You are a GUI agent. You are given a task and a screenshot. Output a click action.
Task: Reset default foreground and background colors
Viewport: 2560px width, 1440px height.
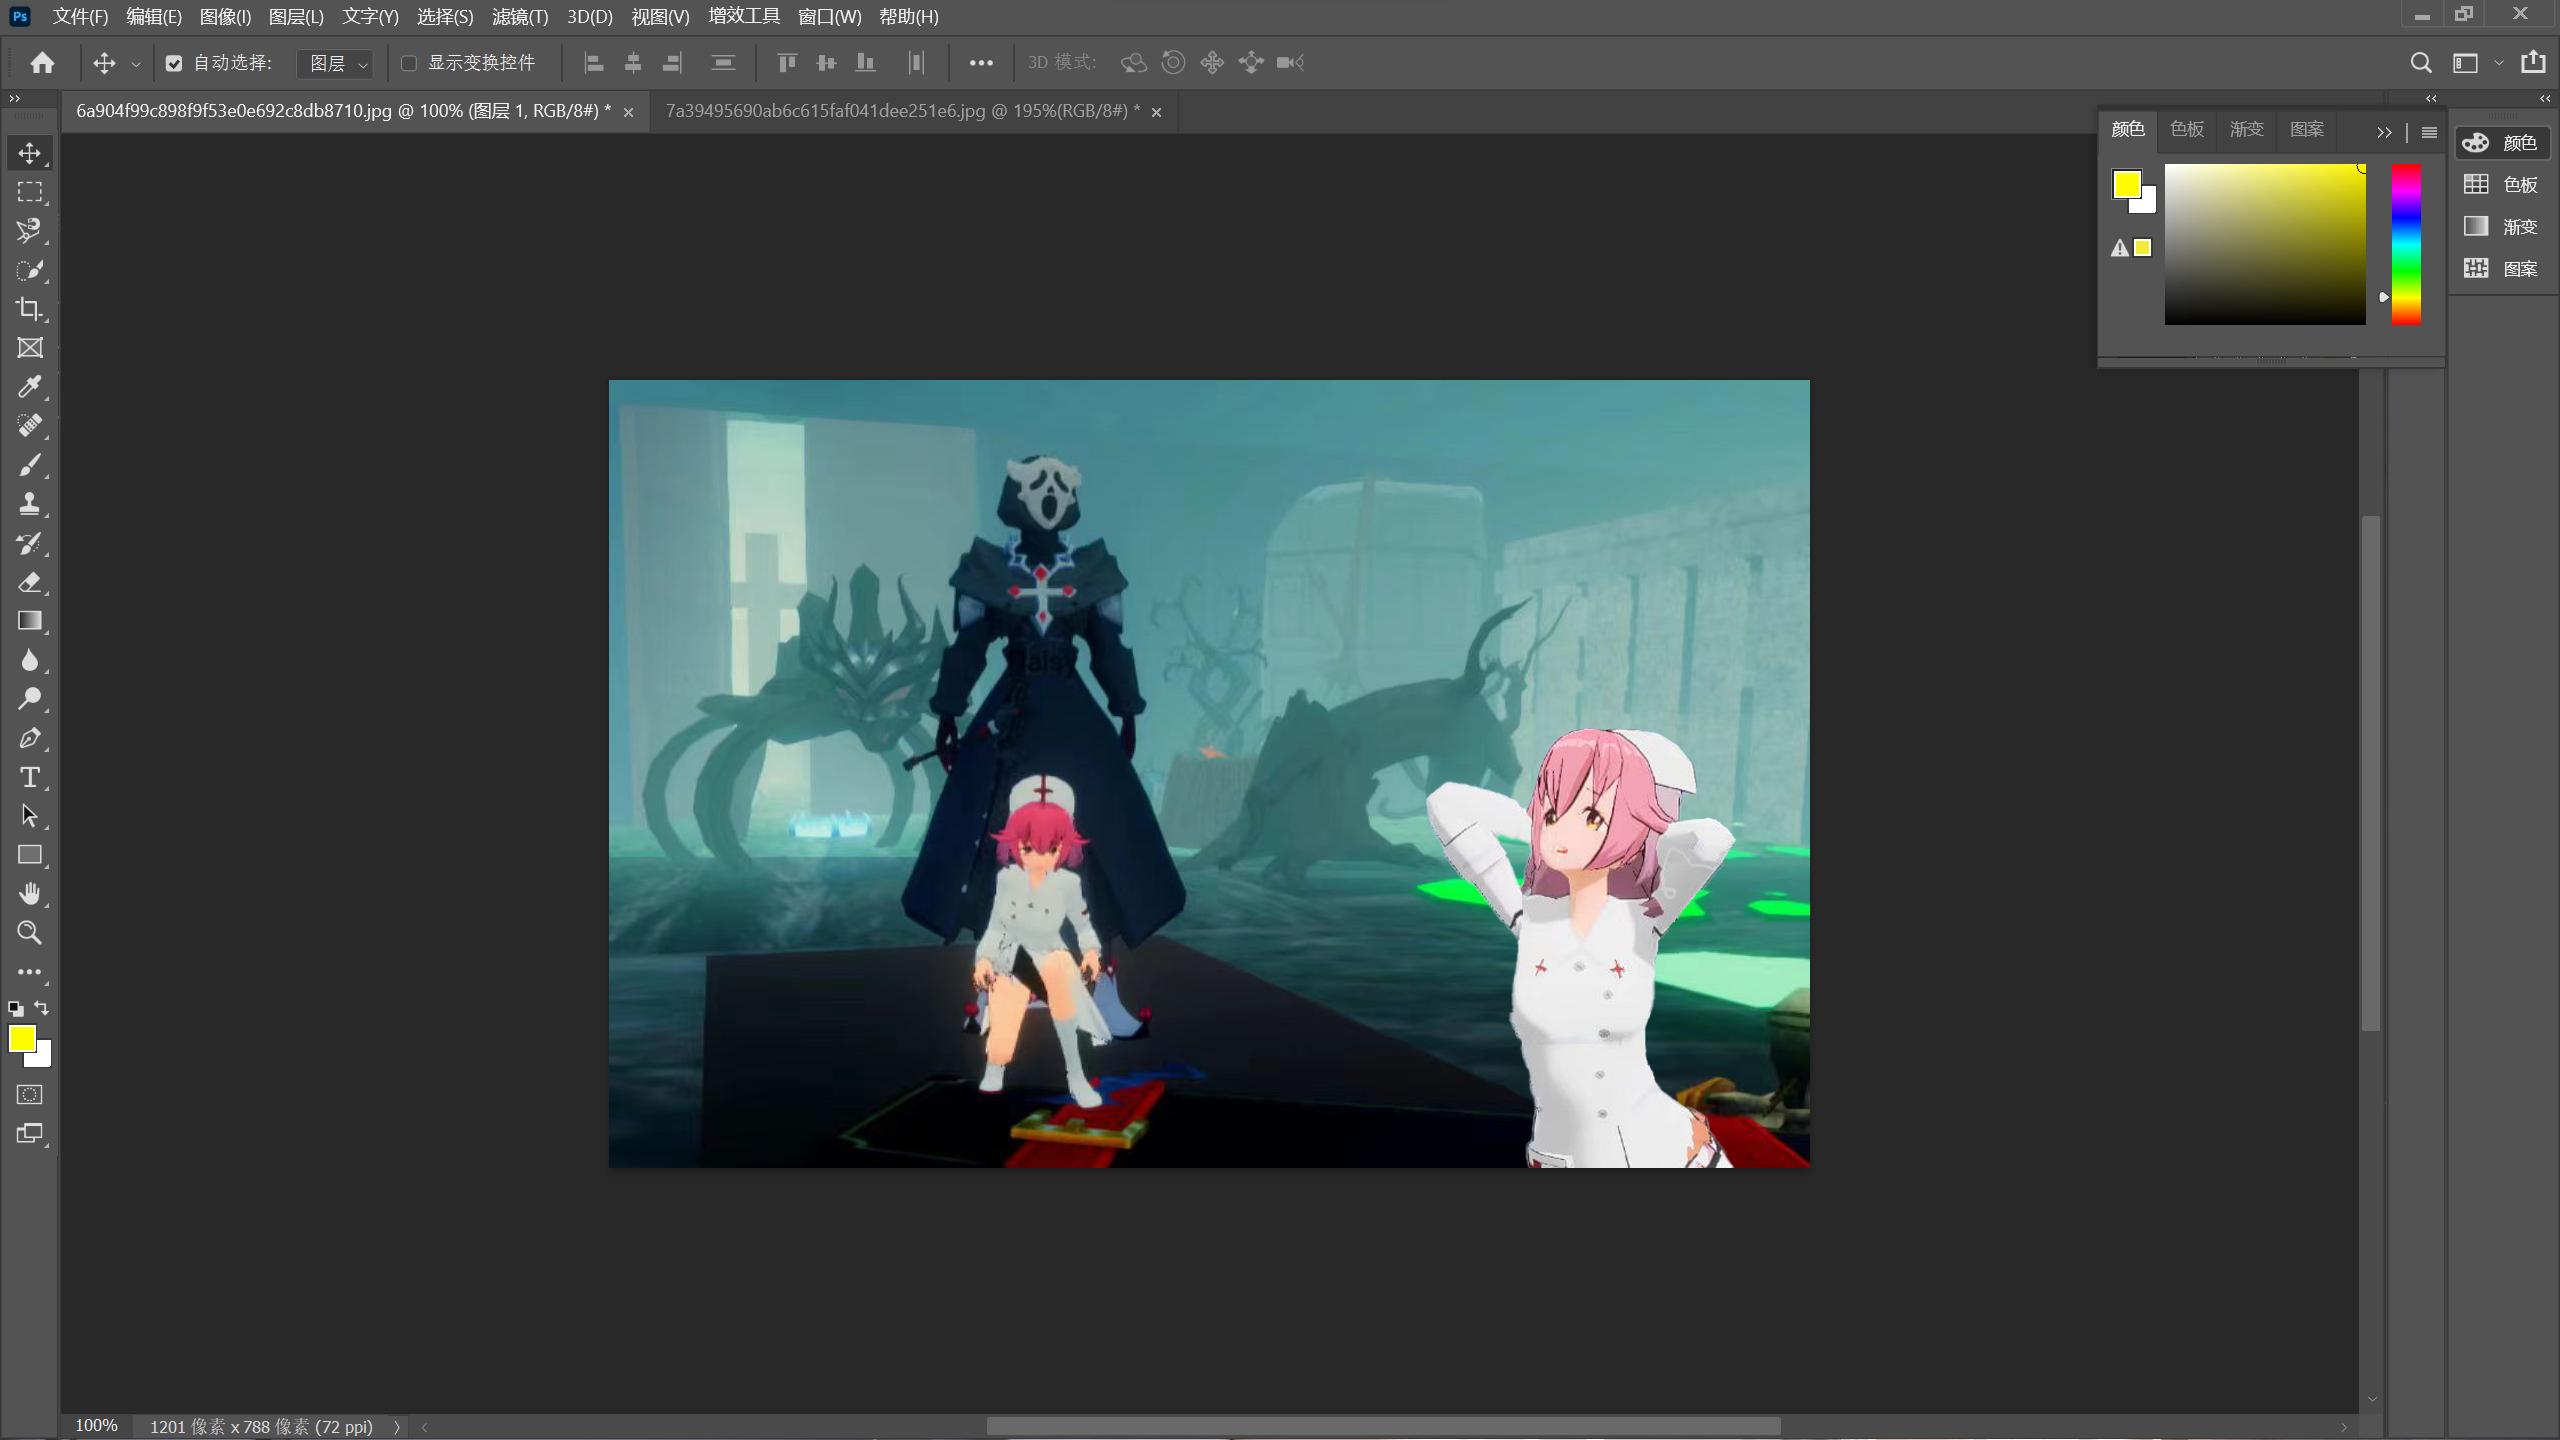(x=15, y=1009)
